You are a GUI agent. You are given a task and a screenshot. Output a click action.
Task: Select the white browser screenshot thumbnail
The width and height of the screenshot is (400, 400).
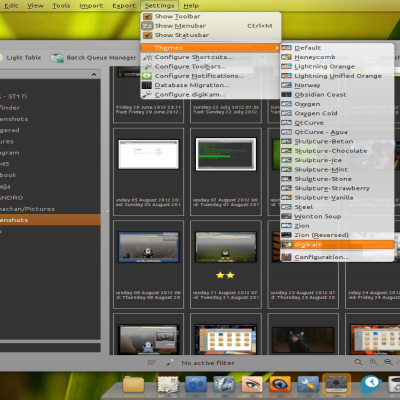(149, 154)
